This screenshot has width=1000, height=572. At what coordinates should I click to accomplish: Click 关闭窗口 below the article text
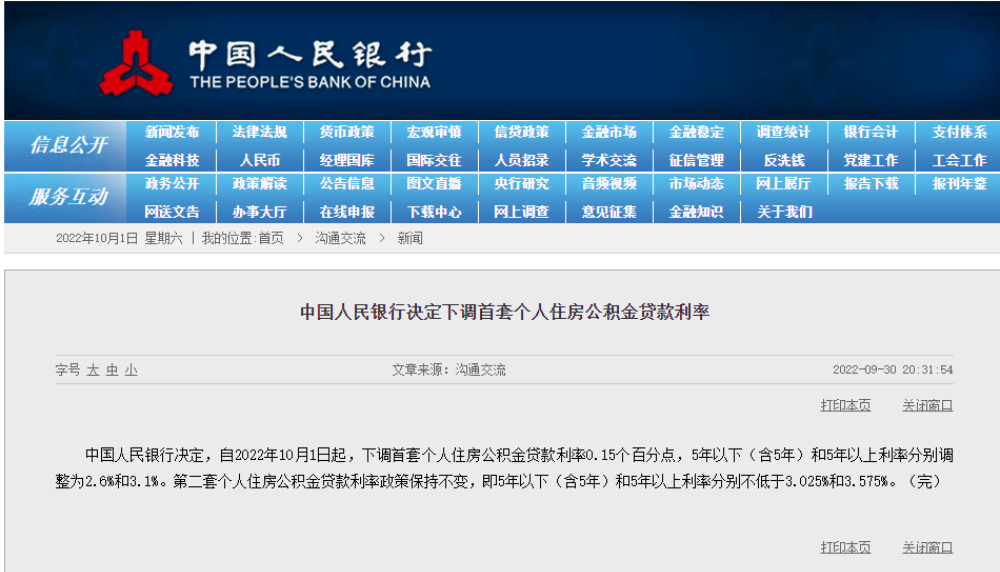(x=927, y=547)
